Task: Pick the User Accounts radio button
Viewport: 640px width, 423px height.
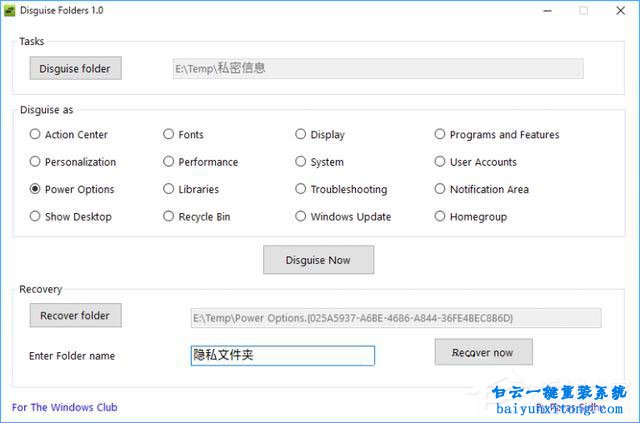Action: tap(440, 161)
